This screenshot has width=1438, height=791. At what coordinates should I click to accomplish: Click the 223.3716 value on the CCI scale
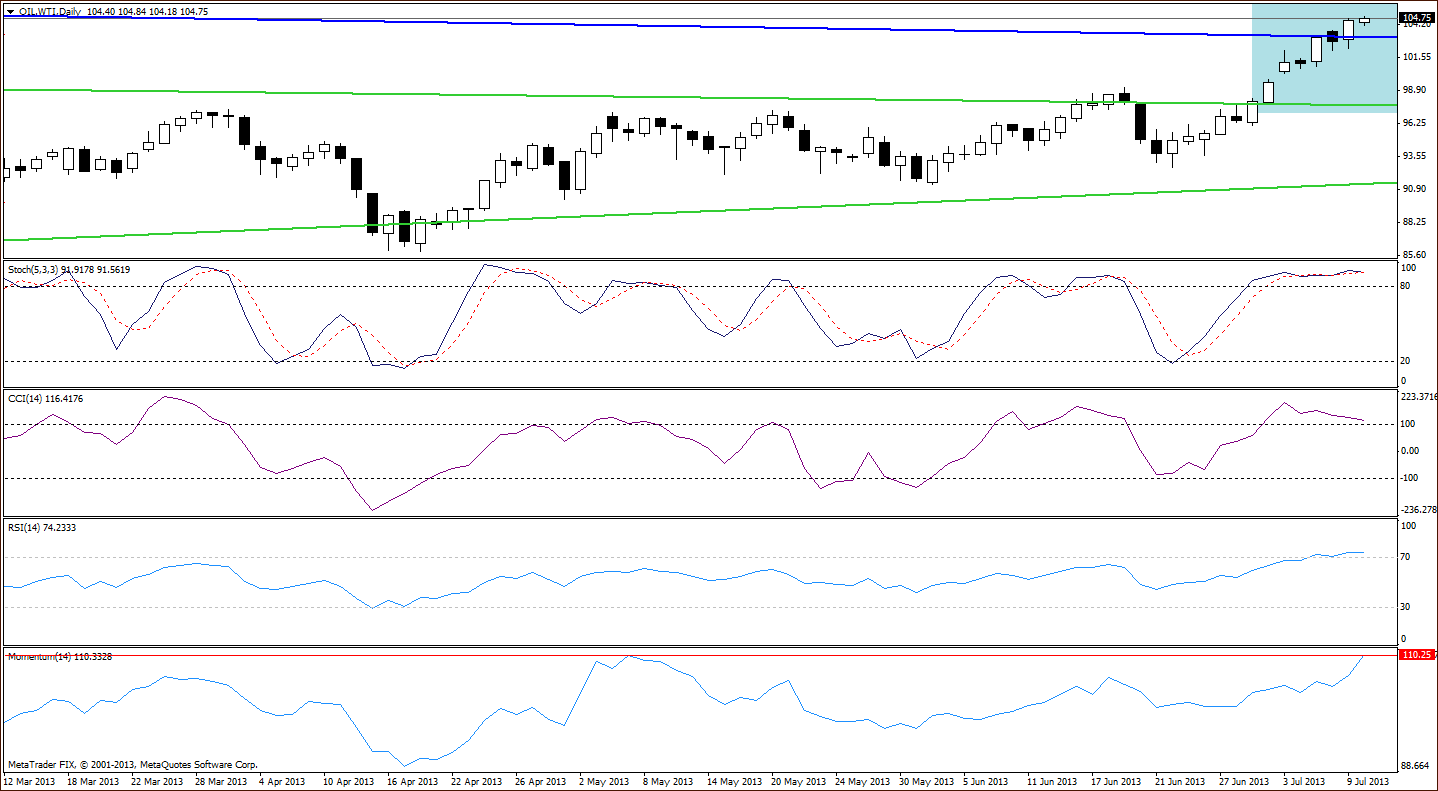(1419, 397)
